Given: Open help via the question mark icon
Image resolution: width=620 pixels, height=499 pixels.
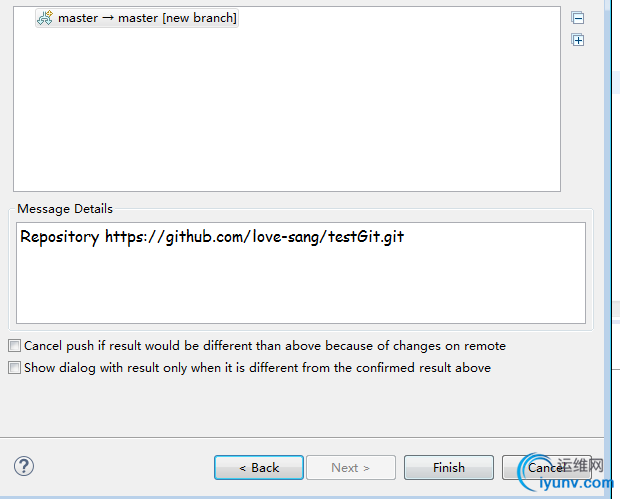Looking at the screenshot, I should coord(24,466).
